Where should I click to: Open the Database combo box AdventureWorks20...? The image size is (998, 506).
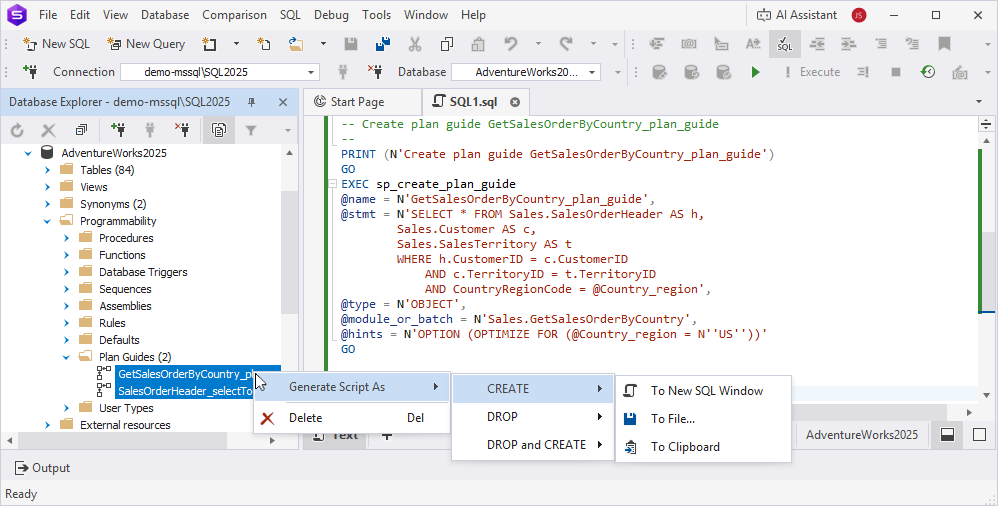(526, 72)
